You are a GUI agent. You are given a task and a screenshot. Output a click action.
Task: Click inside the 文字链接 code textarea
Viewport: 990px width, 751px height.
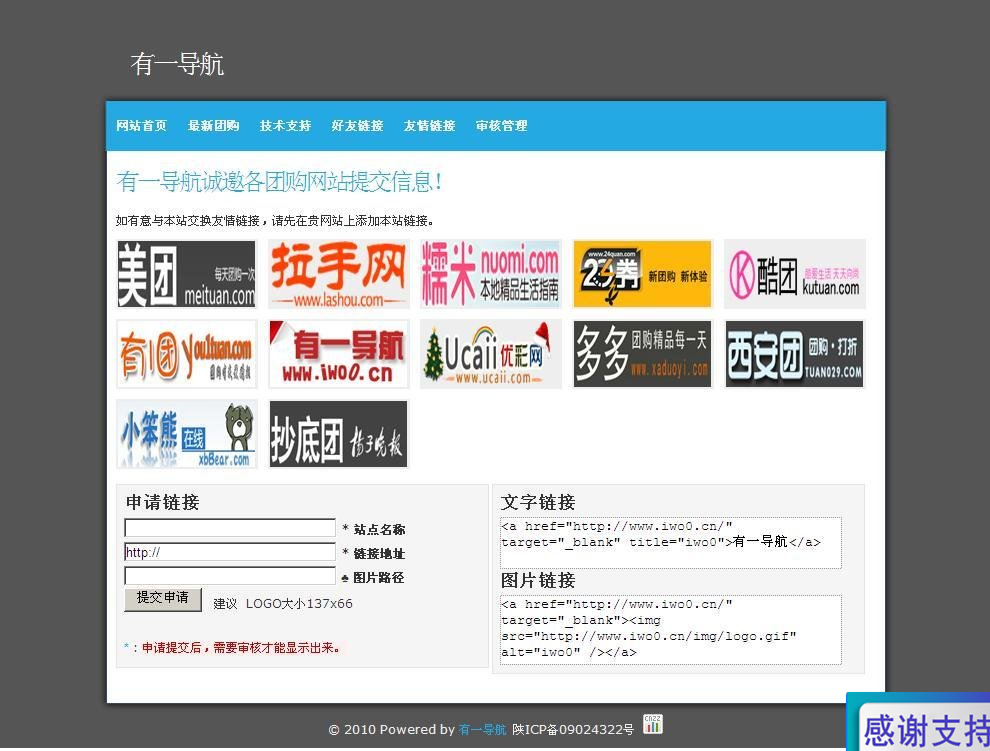(x=671, y=543)
